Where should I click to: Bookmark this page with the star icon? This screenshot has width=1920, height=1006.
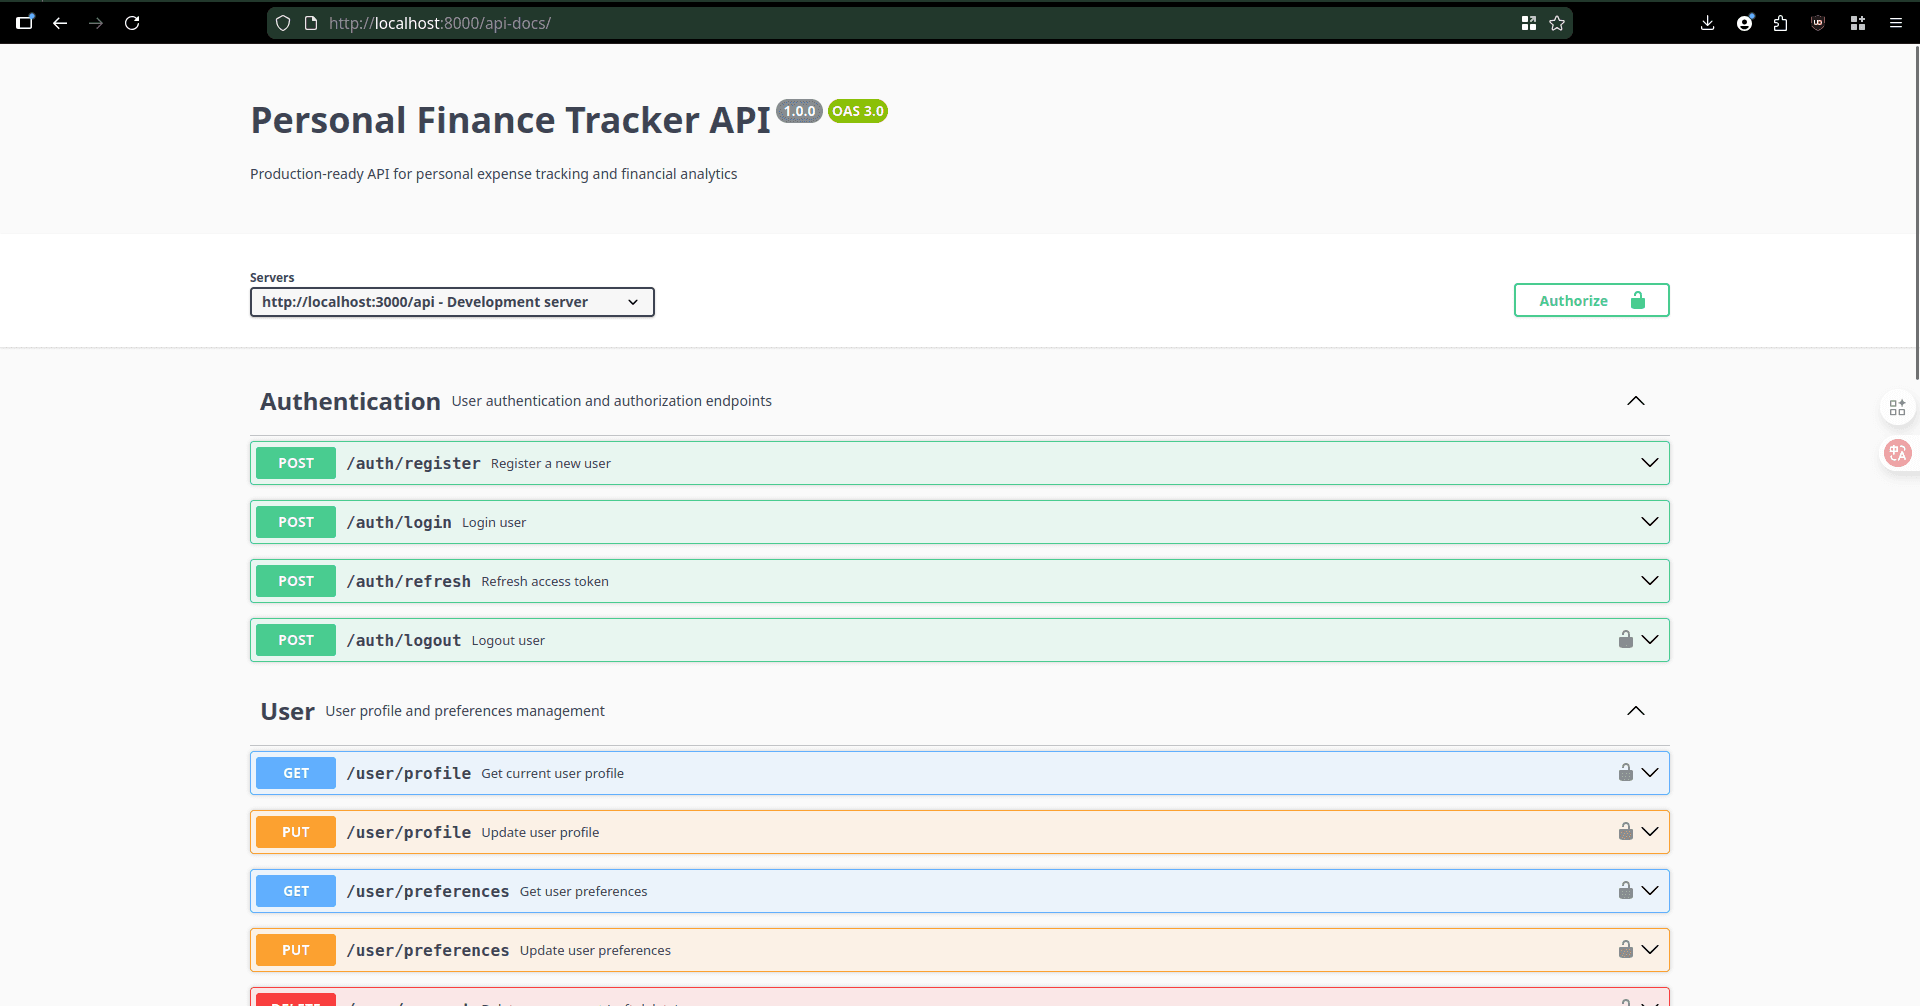point(1557,23)
